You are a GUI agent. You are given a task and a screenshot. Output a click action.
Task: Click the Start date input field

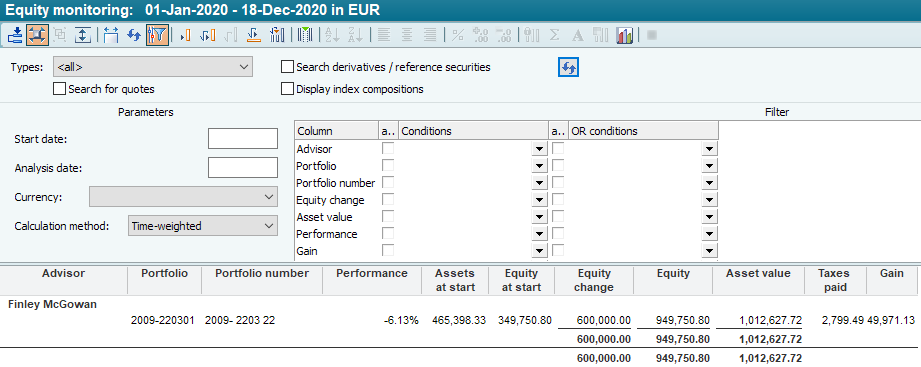[x=243, y=139]
